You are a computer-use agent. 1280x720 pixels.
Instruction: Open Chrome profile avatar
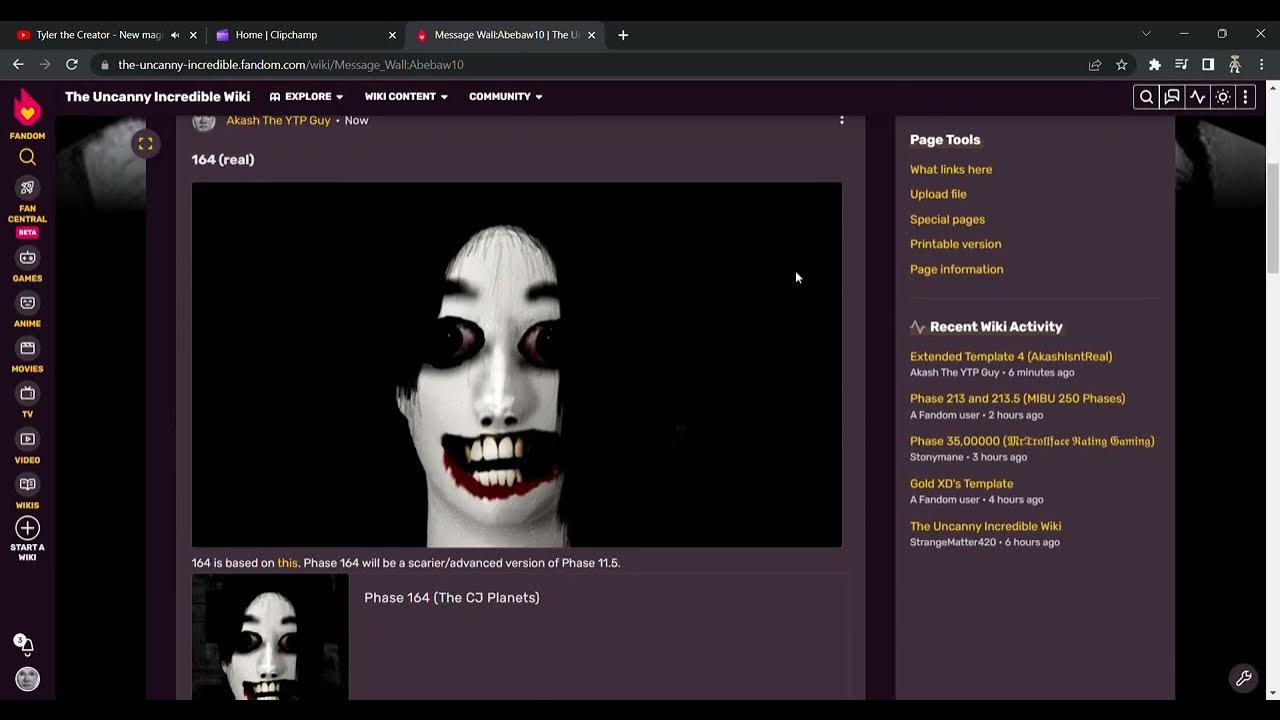1235,64
